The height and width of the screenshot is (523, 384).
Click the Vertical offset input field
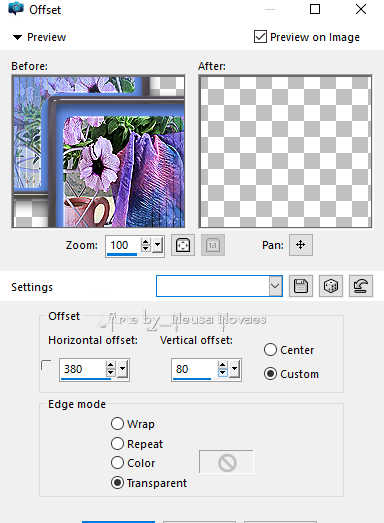point(194,369)
